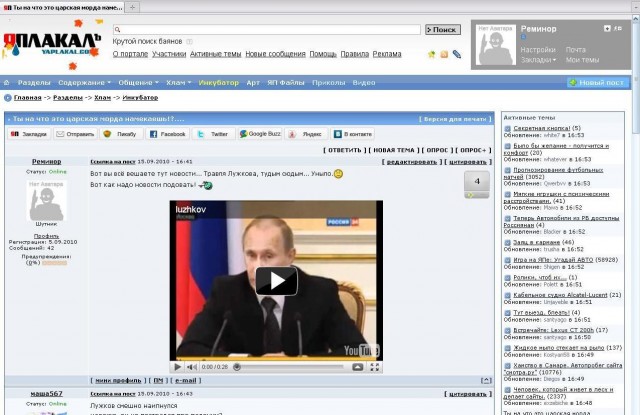Image resolution: width=640 pixels, height=415 pixels.
Task: Click the Отправить email button
Action: tap(75, 134)
